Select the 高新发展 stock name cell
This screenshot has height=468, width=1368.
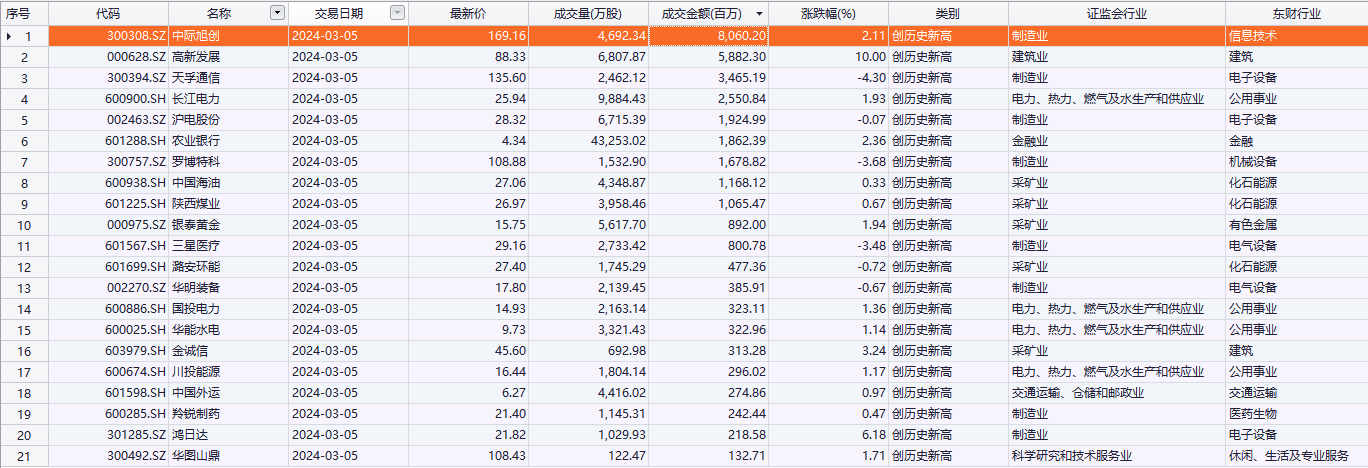[196, 57]
